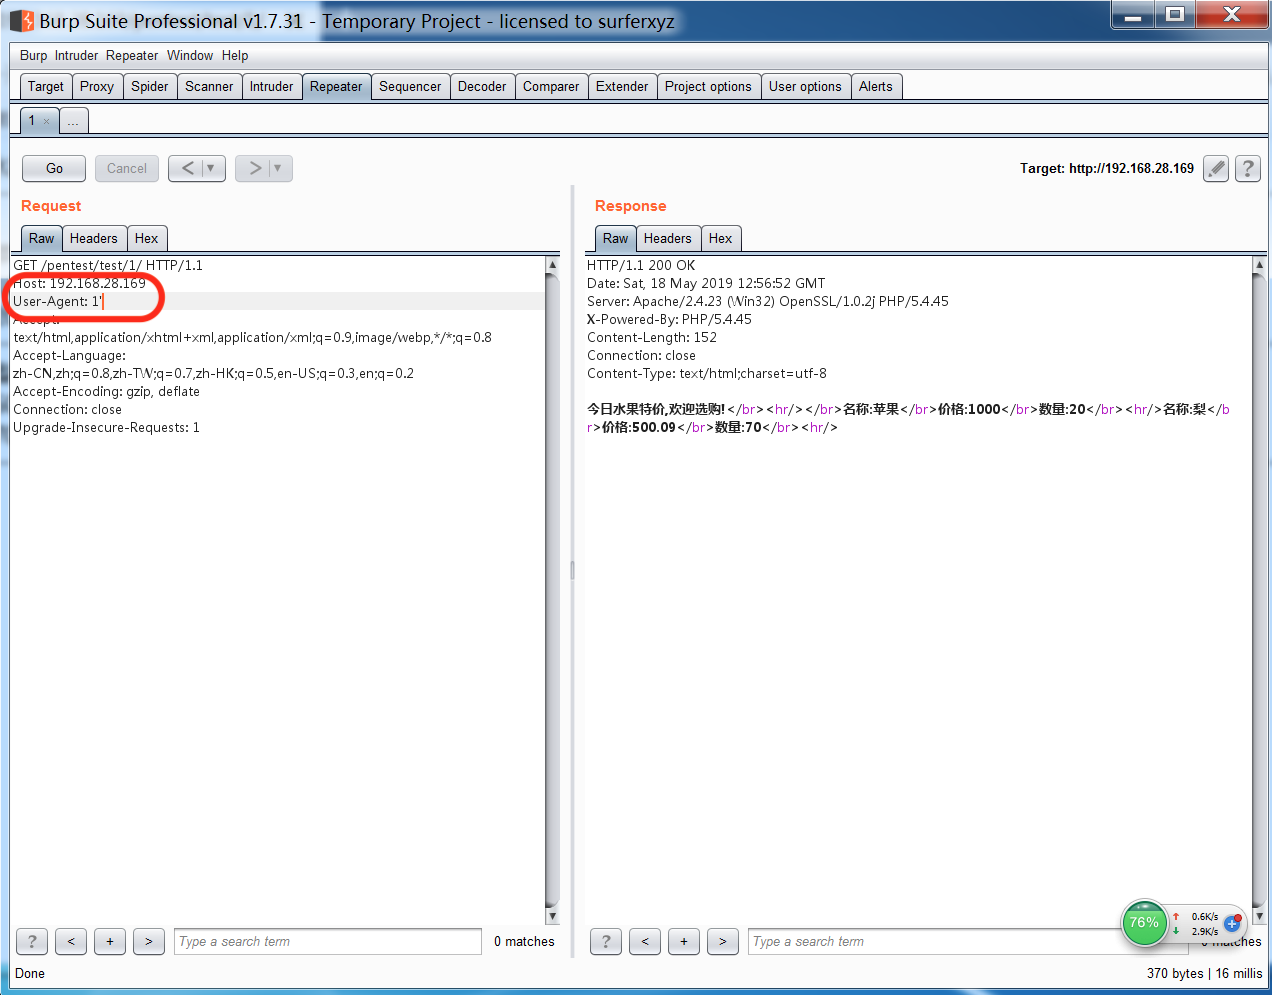Open the forward history dropdown arrow

pyautogui.click(x=278, y=168)
